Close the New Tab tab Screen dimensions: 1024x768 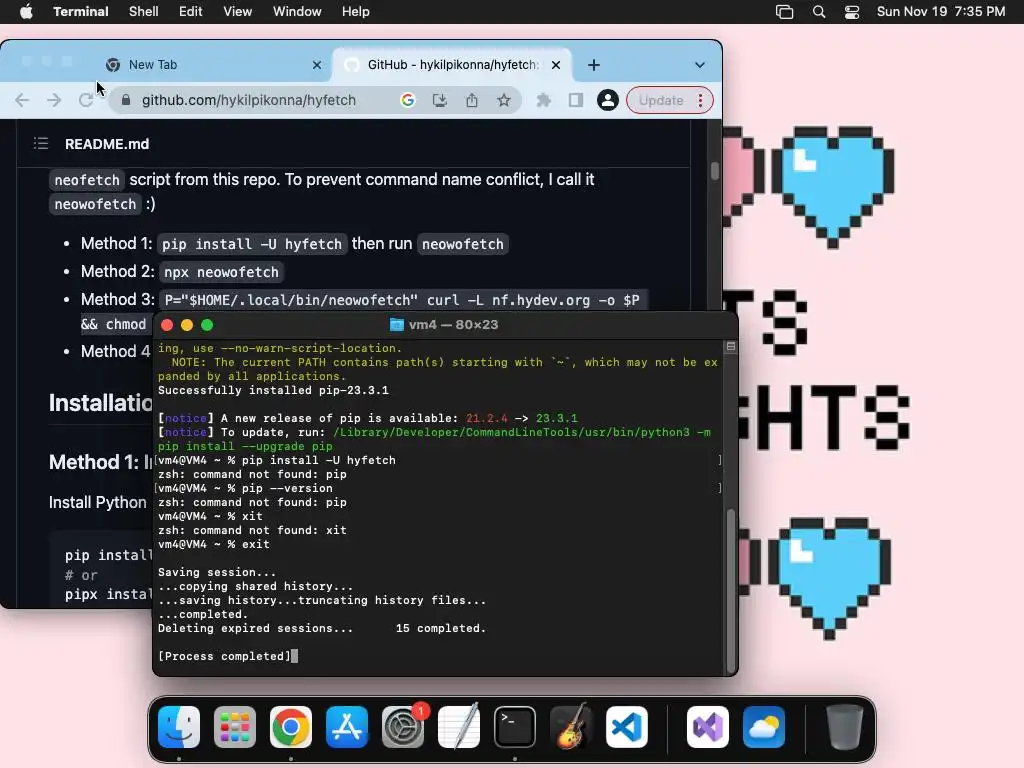click(317, 65)
